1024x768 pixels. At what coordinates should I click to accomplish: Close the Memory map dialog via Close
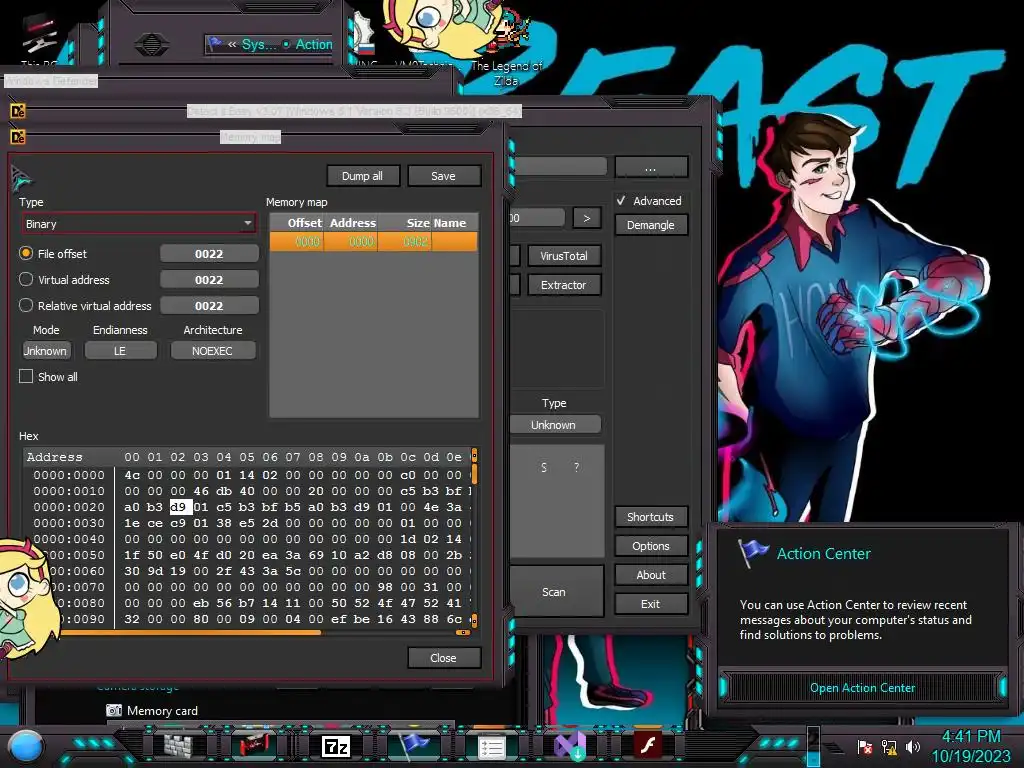click(x=444, y=658)
